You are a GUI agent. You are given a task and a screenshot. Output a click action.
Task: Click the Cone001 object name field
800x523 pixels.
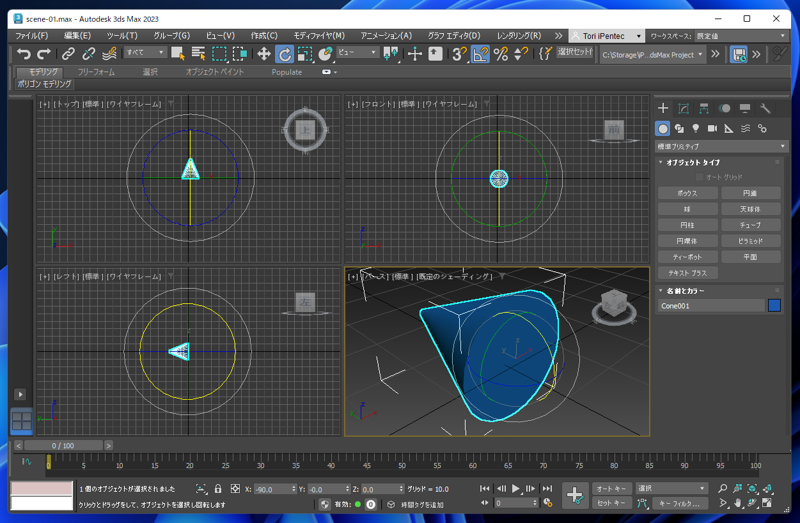711,306
